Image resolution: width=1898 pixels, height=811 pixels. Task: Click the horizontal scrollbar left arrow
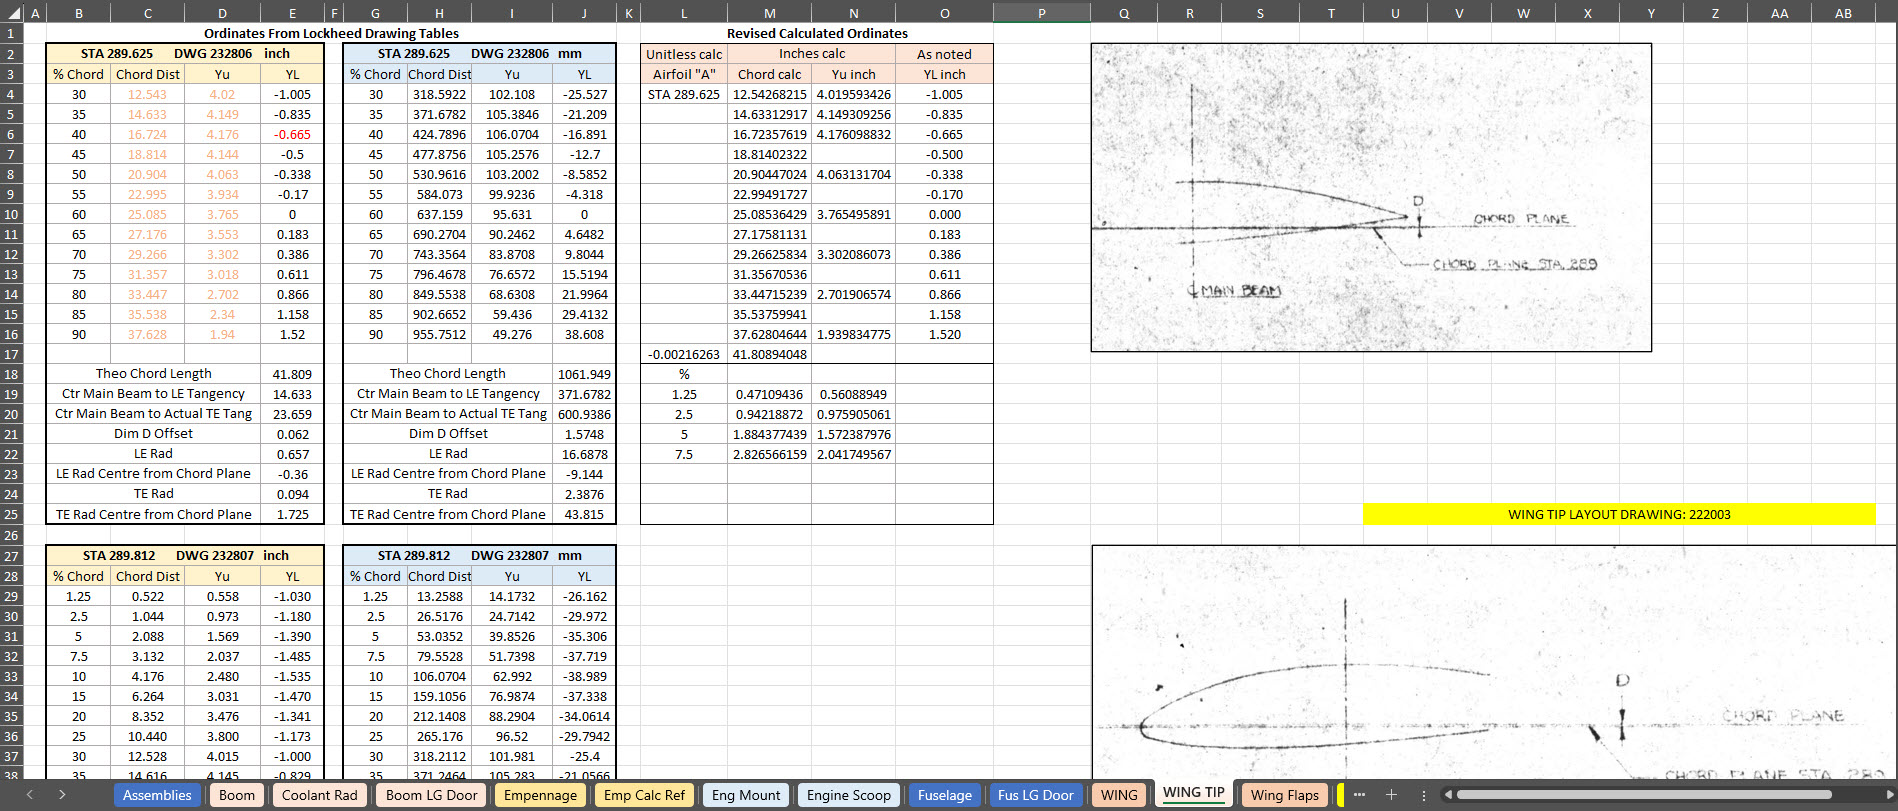[1447, 795]
